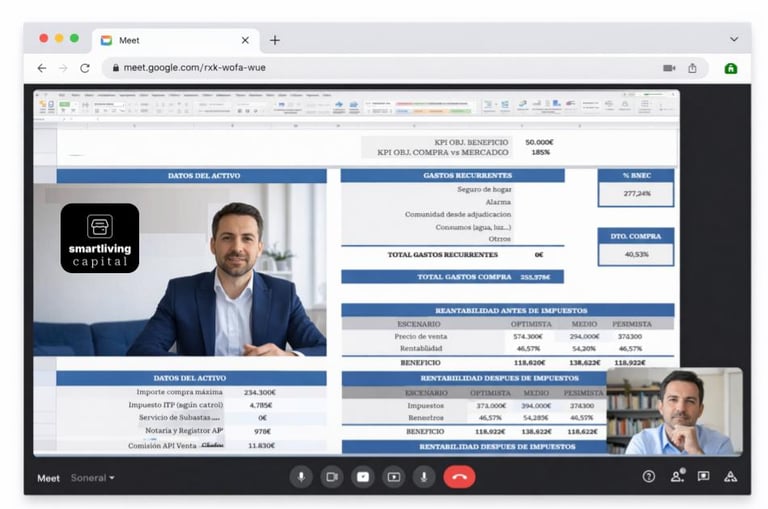
Task: Click the KPI OBJ. BENEFICIO label
Action: (x=471, y=142)
